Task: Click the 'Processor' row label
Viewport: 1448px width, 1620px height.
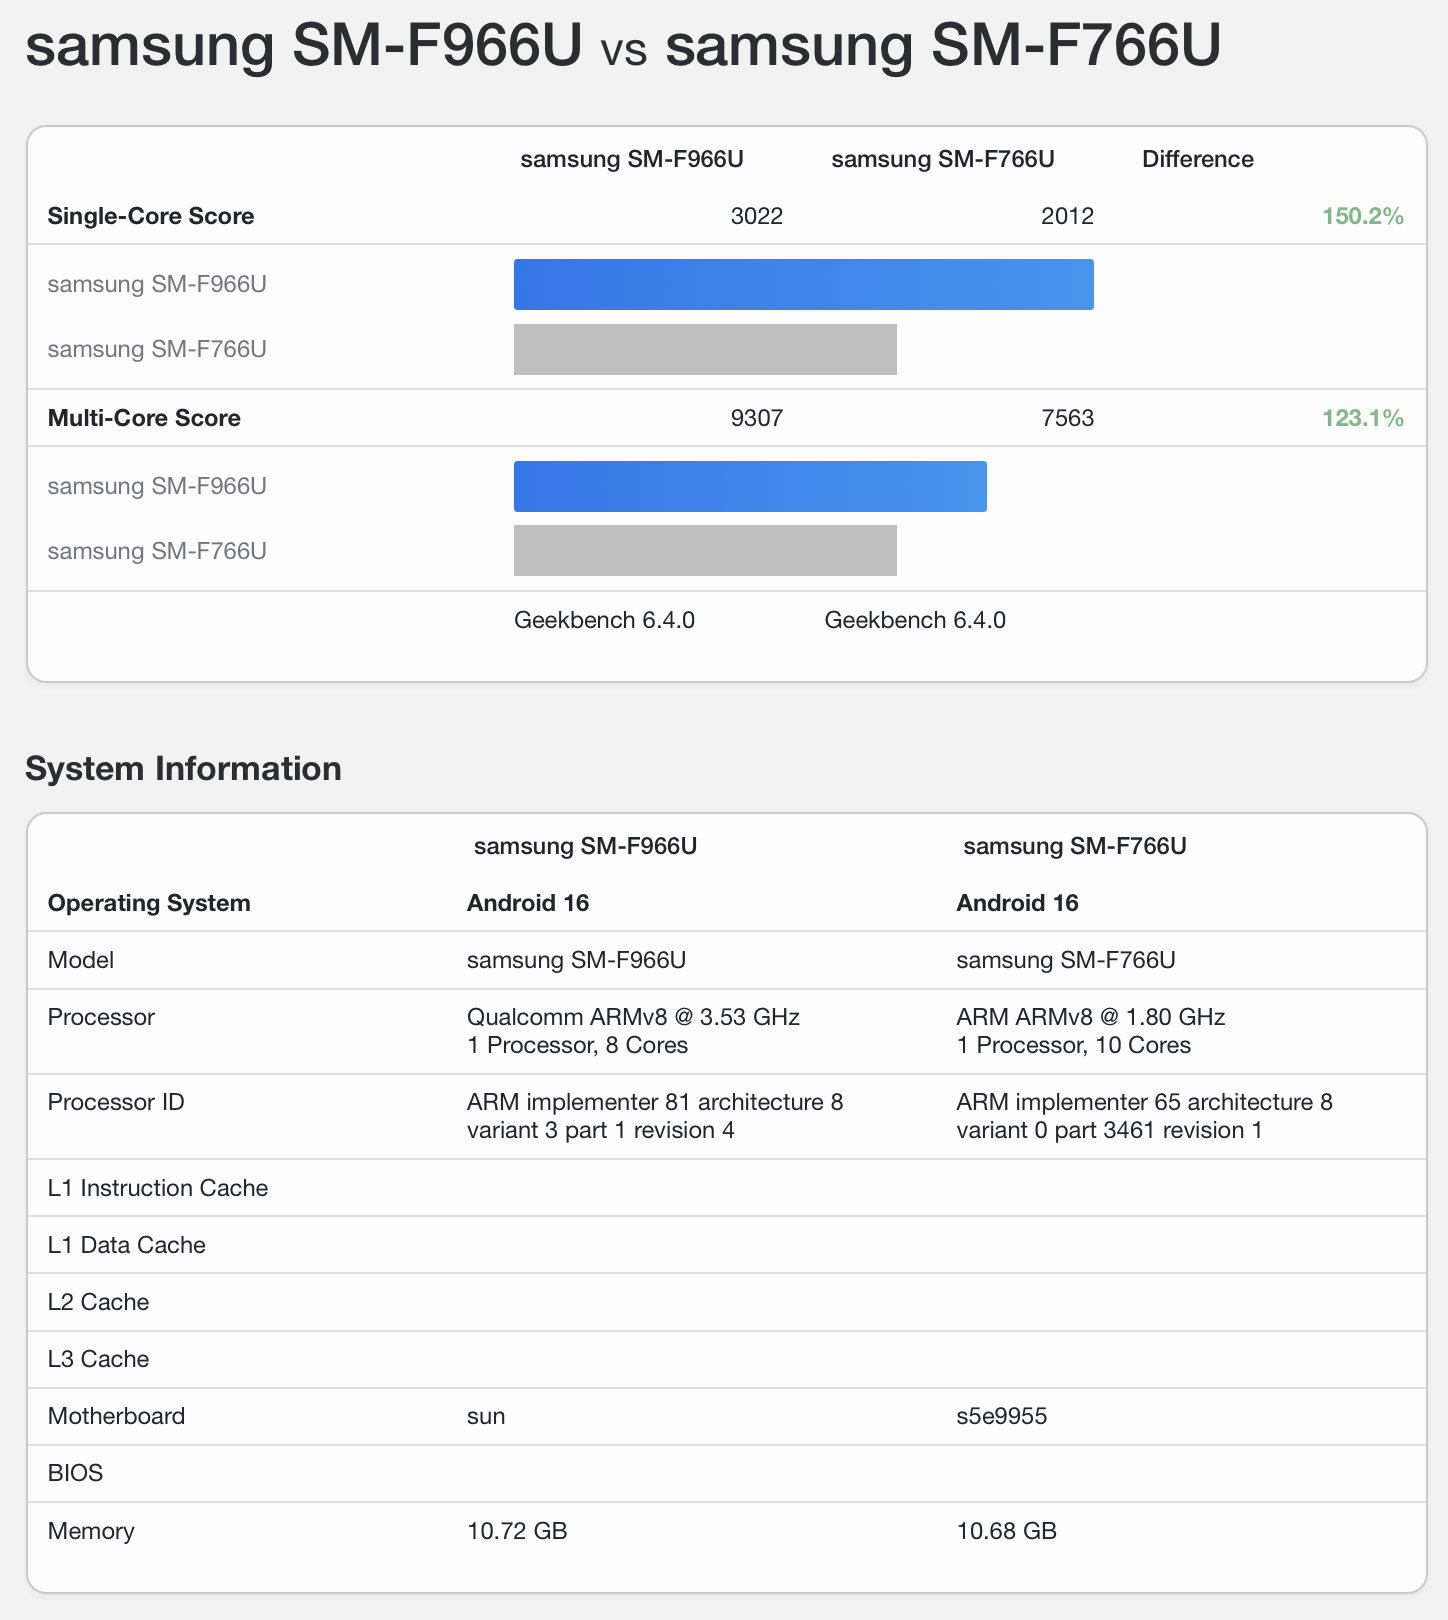Action: 101,1017
